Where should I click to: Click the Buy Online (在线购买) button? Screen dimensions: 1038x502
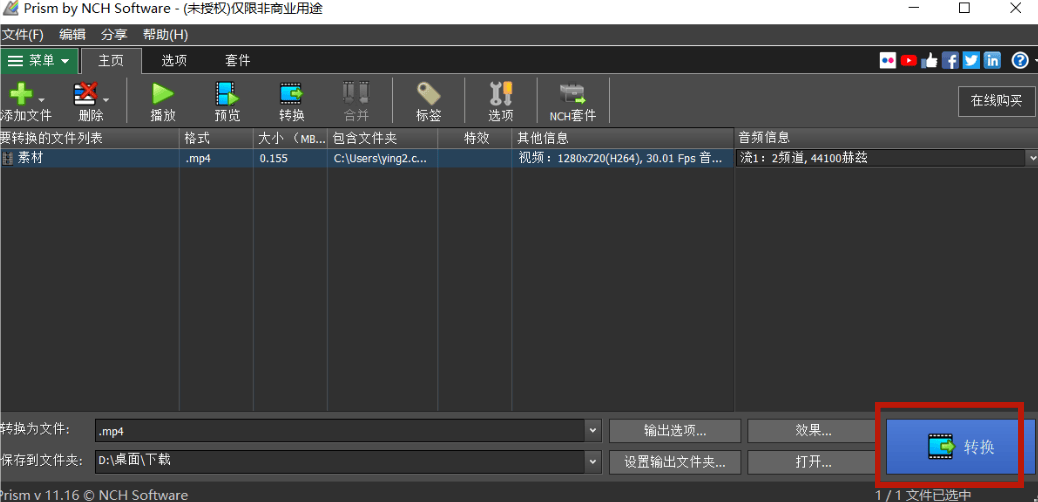coord(996,100)
